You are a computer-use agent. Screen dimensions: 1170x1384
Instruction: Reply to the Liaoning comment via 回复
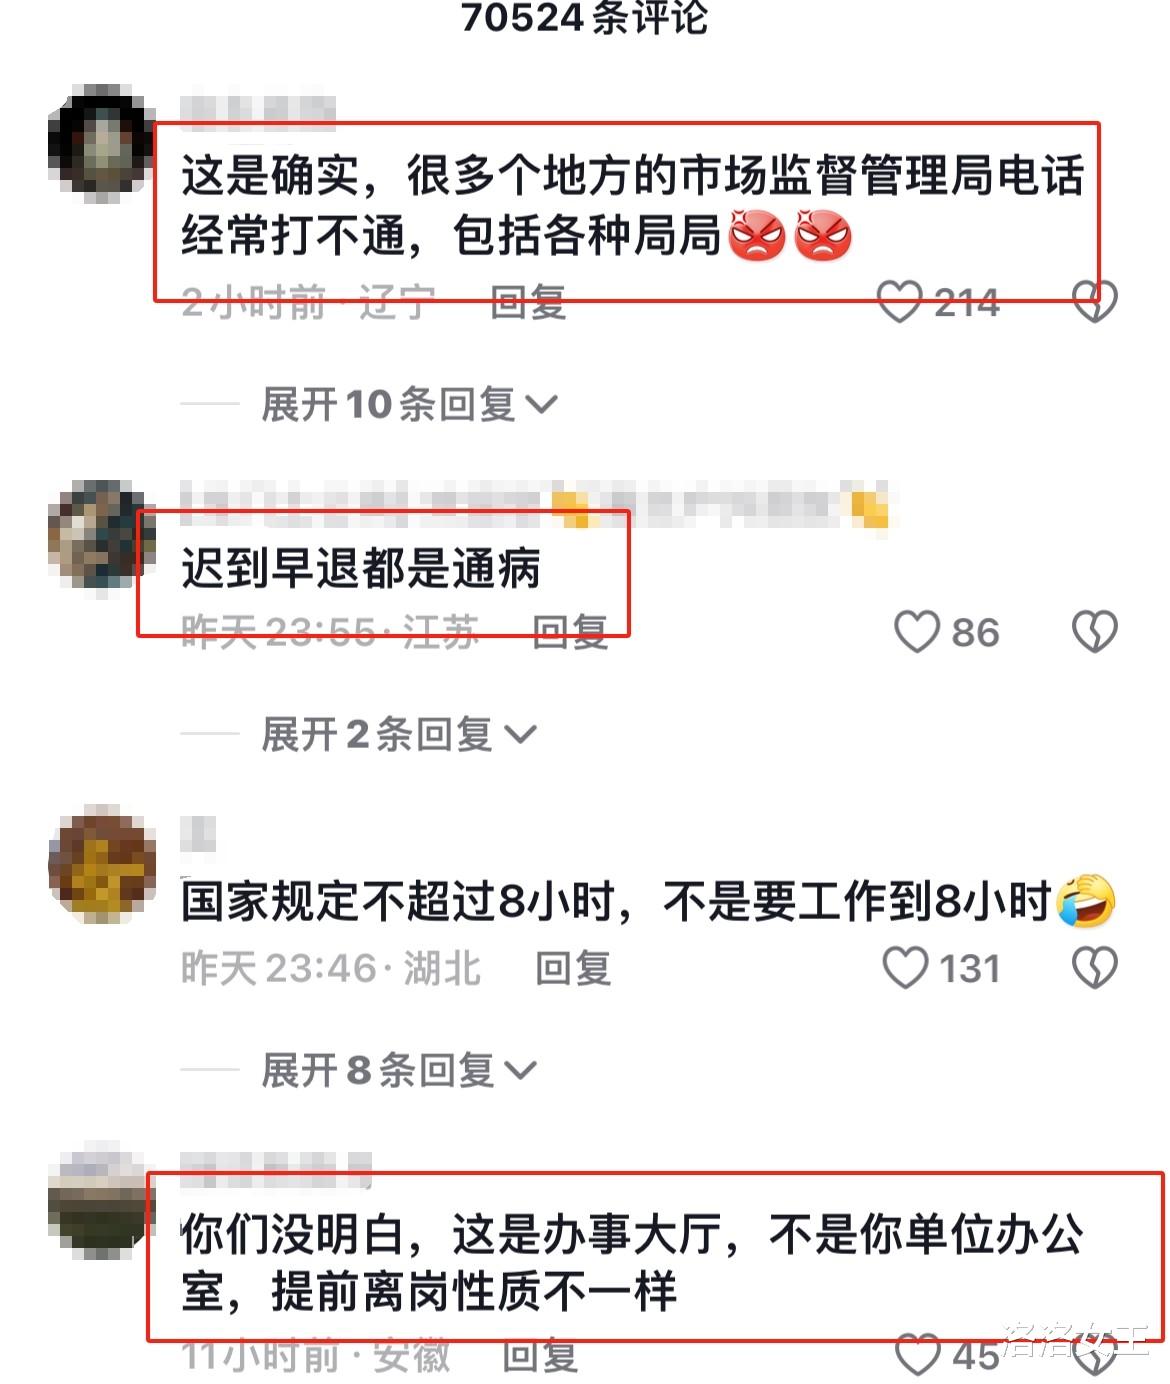(x=529, y=302)
